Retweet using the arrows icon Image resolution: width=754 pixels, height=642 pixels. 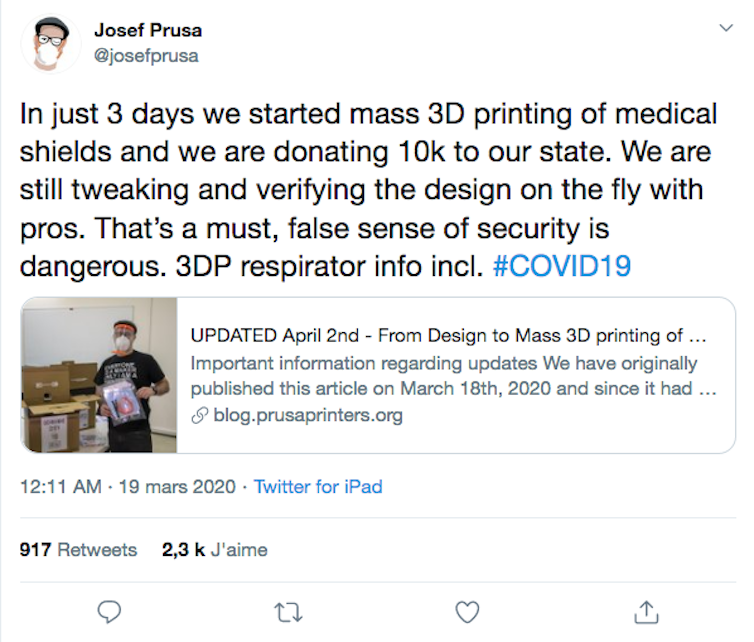[x=289, y=611]
